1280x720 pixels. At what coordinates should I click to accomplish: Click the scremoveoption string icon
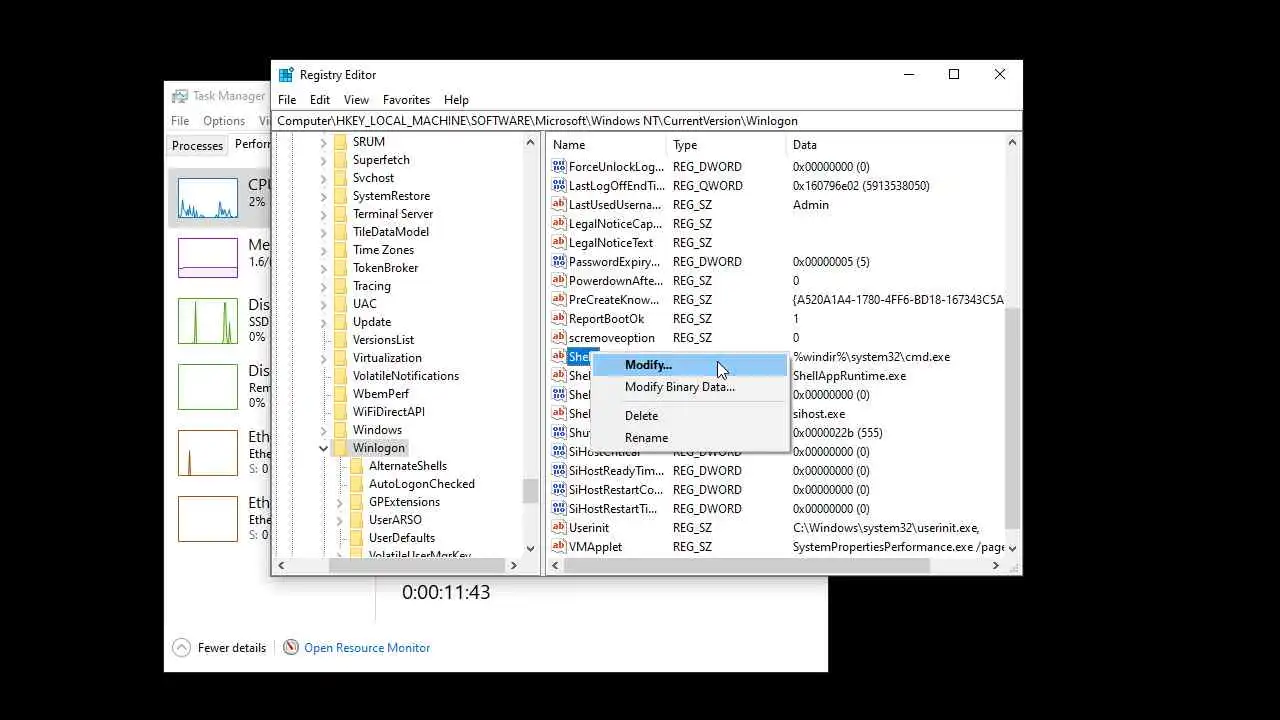559,338
